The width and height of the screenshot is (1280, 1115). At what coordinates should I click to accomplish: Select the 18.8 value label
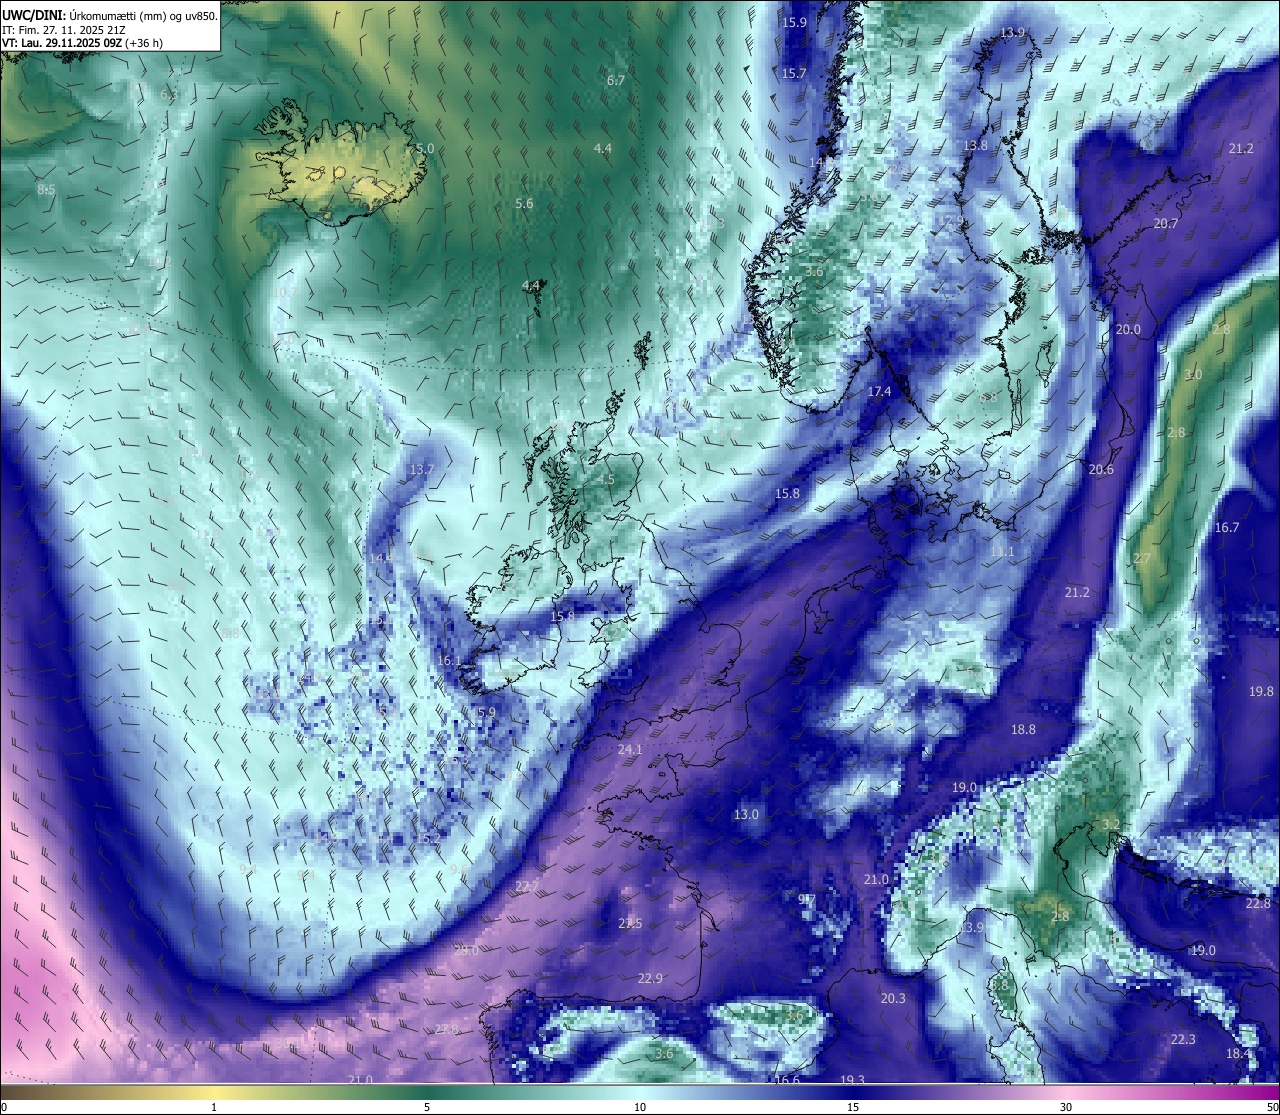tap(1023, 729)
